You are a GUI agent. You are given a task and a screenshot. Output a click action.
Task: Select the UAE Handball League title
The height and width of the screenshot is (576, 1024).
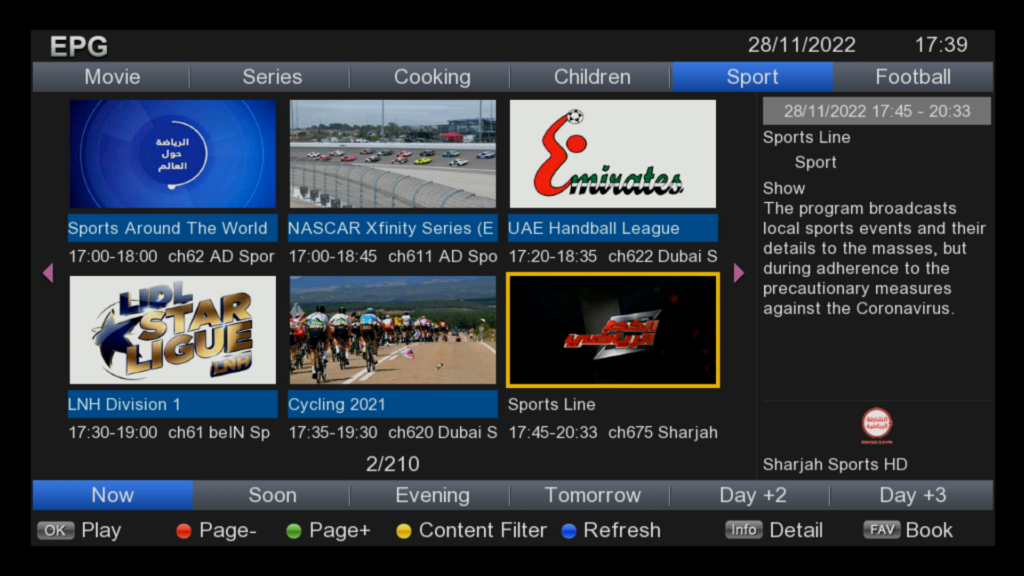pyautogui.click(x=613, y=228)
